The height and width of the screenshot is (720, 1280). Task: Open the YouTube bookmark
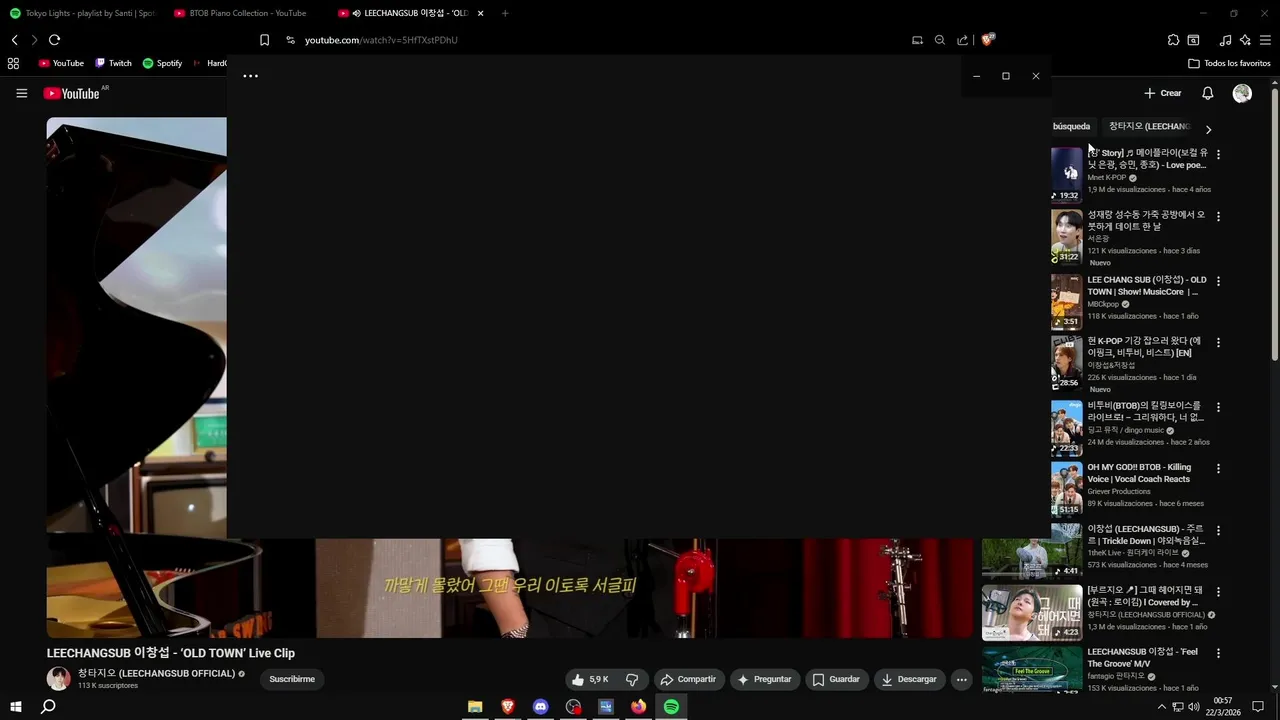[x=61, y=63]
